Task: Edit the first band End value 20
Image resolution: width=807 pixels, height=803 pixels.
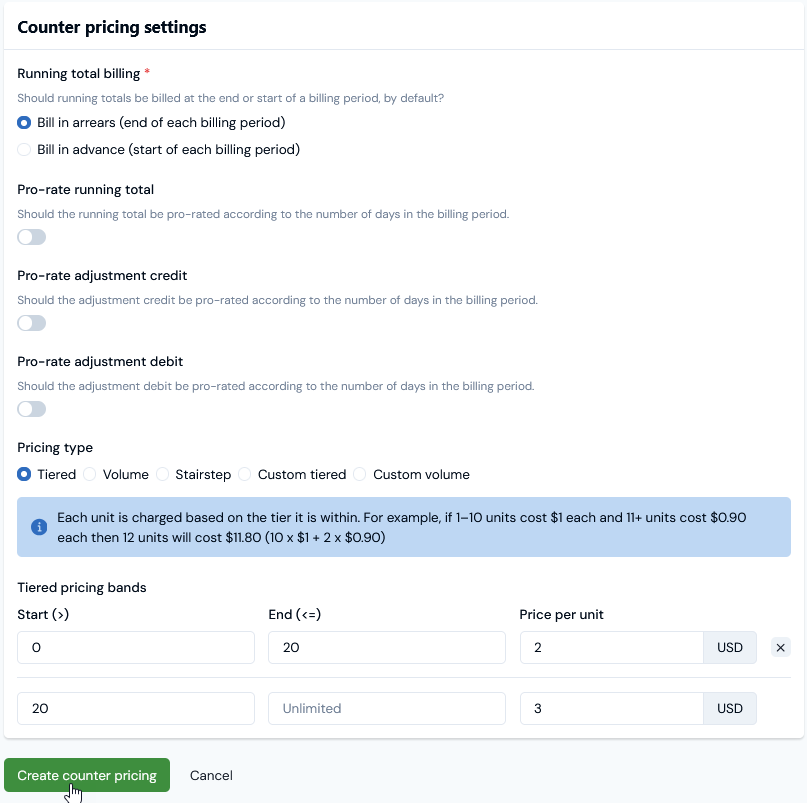Action: pyautogui.click(x=387, y=648)
